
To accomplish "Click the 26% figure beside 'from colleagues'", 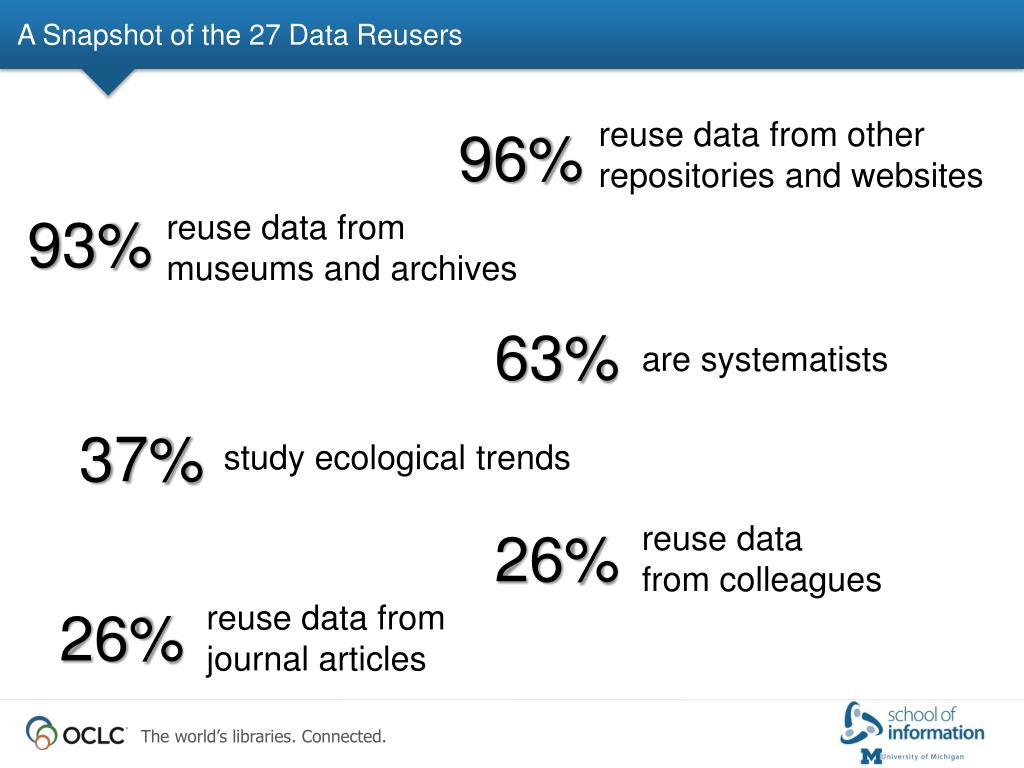I will 556,560.
